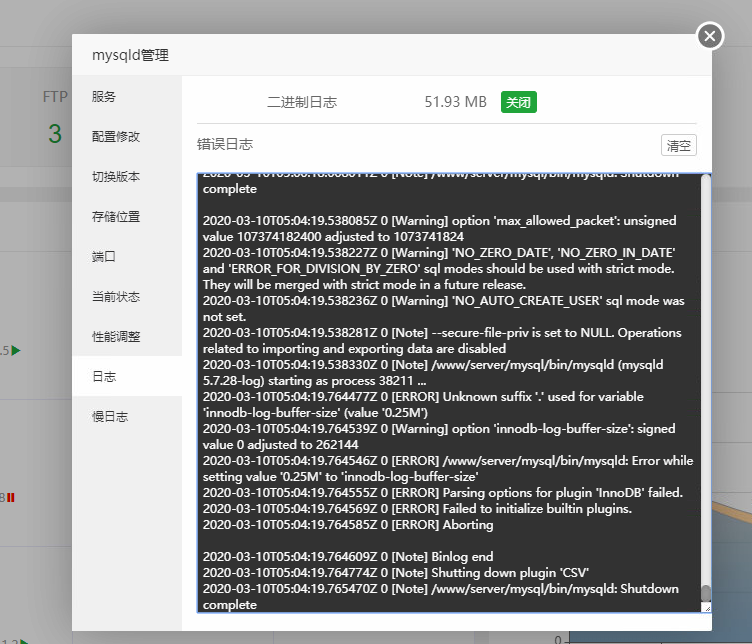This screenshot has height=644, width=752.
Task: Select 切换版本 menu item
Action: tap(116, 176)
